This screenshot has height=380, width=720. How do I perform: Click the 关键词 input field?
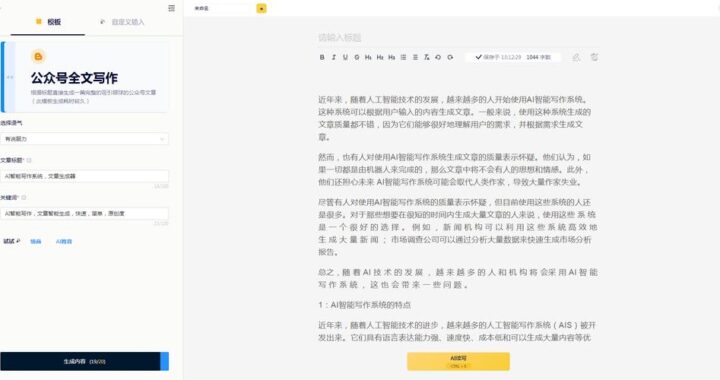click(x=84, y=213)
